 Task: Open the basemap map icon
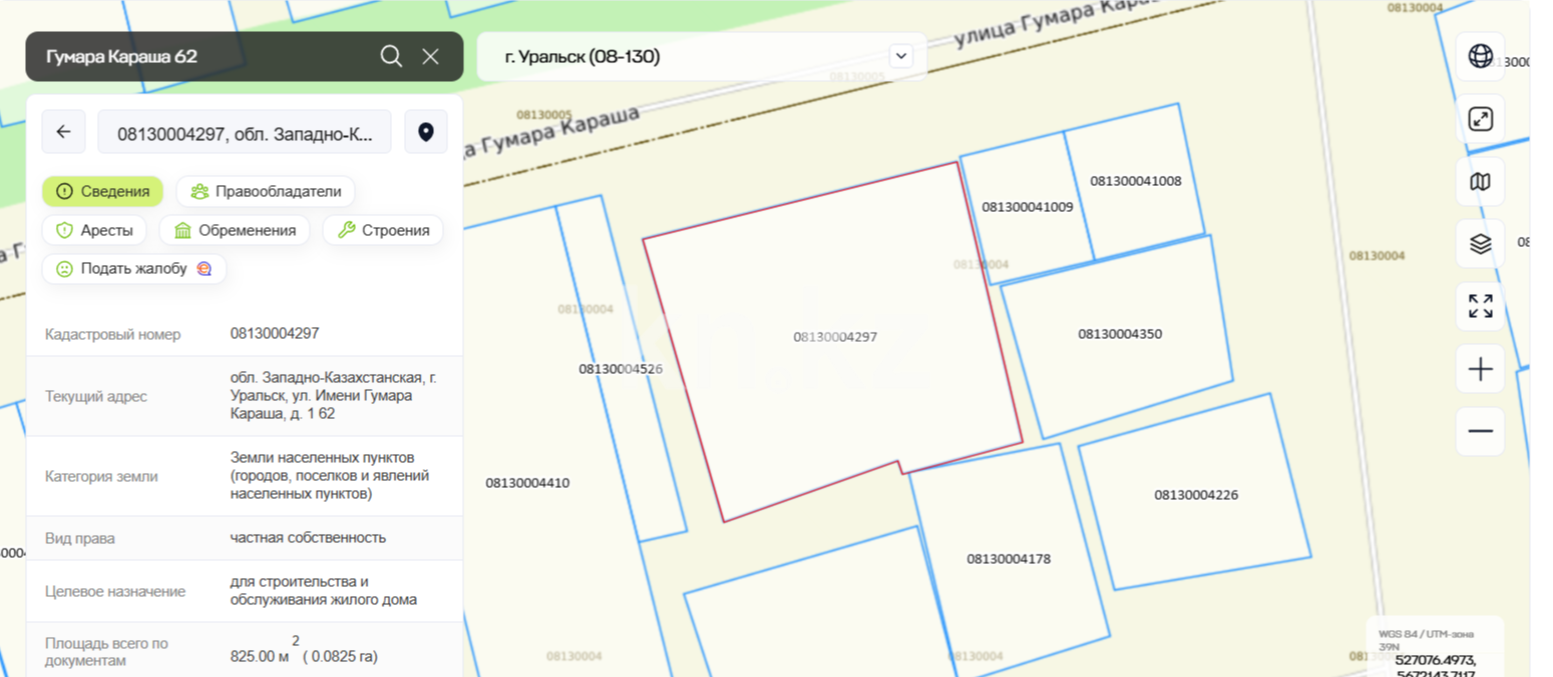pyautogui.click(x=1480, y=181)
